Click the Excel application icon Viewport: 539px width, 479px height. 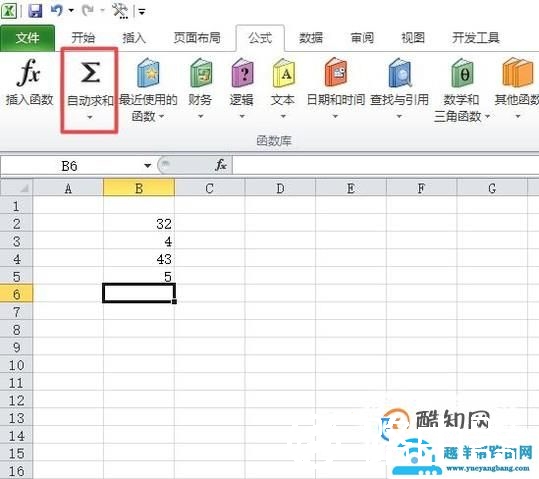9,11
